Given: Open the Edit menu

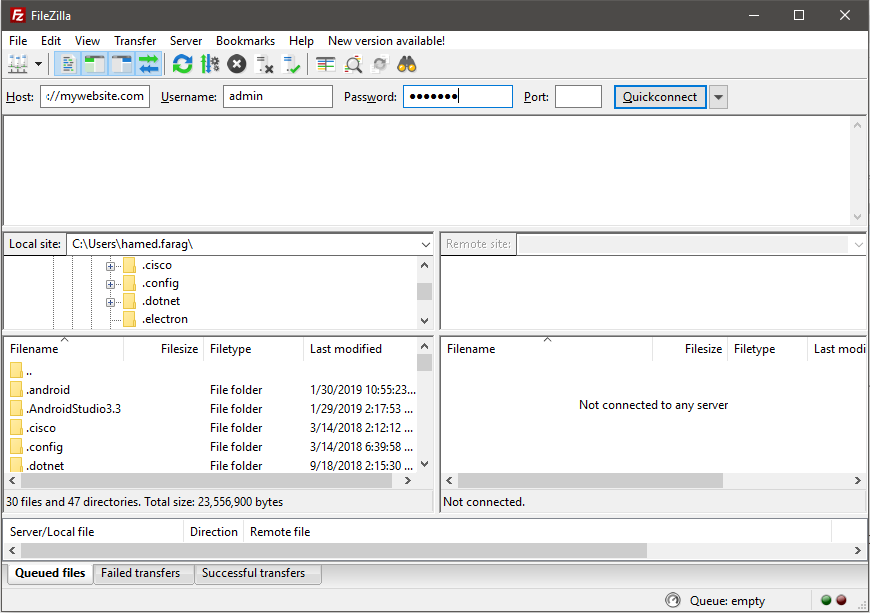Looking at the screenshot, I should pyautogui.click(x=50, y=40).
